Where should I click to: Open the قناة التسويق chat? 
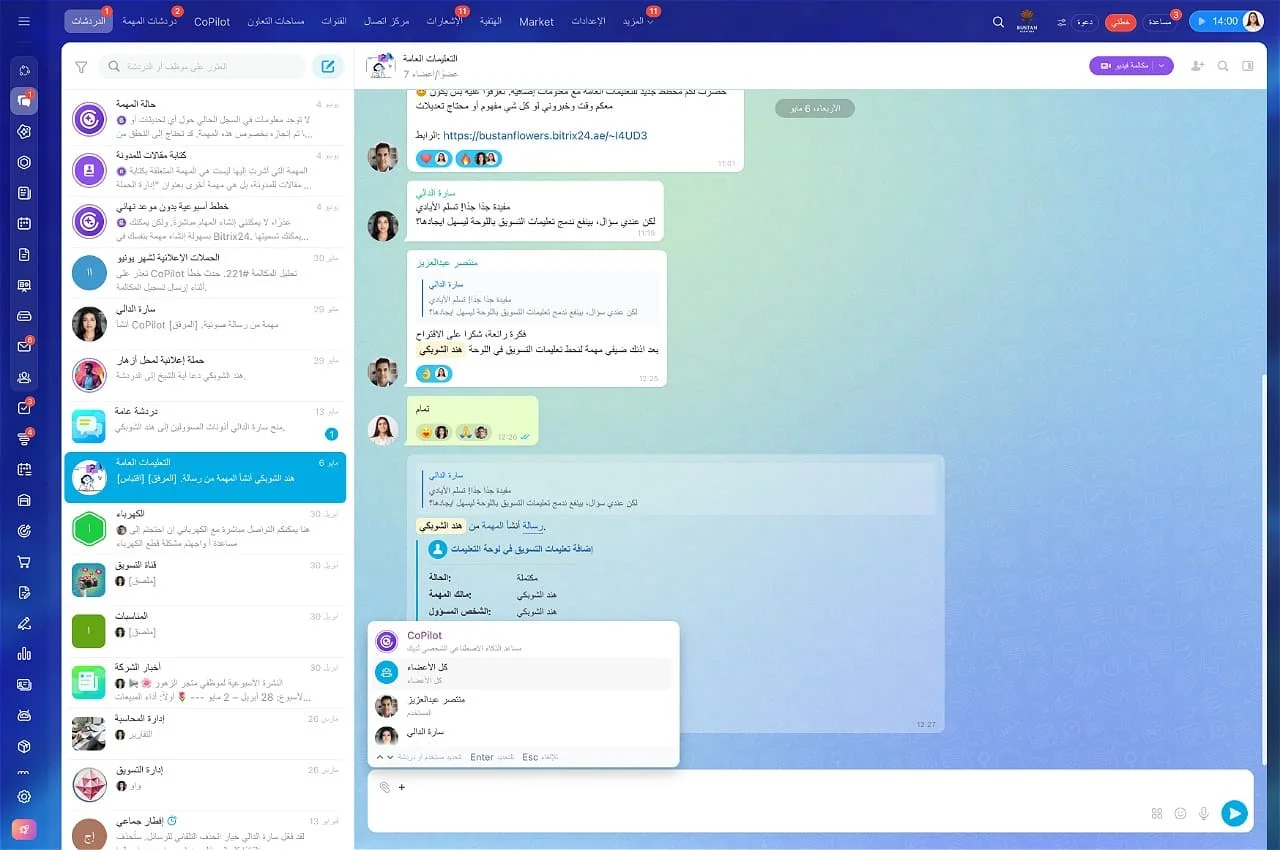(x=208, y=579)
